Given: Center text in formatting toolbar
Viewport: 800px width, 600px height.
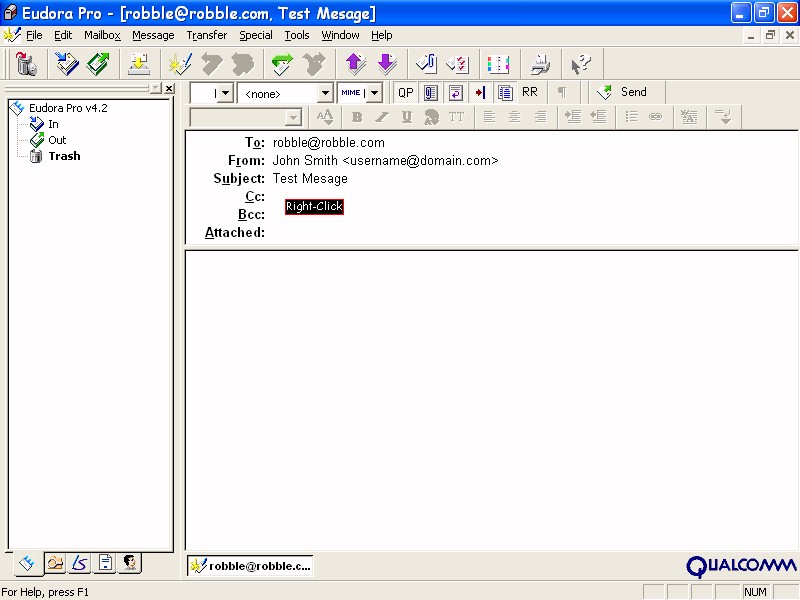Looking at the screenshot, I should pos(514,117).
